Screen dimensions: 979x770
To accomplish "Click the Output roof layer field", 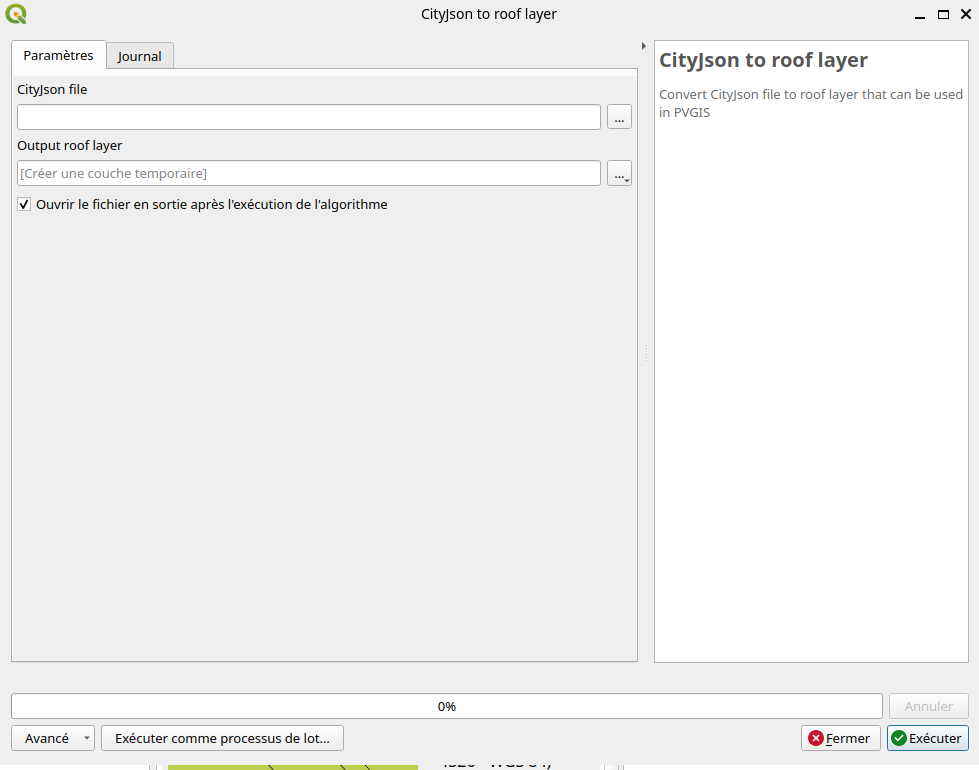I will pos(309,173).
